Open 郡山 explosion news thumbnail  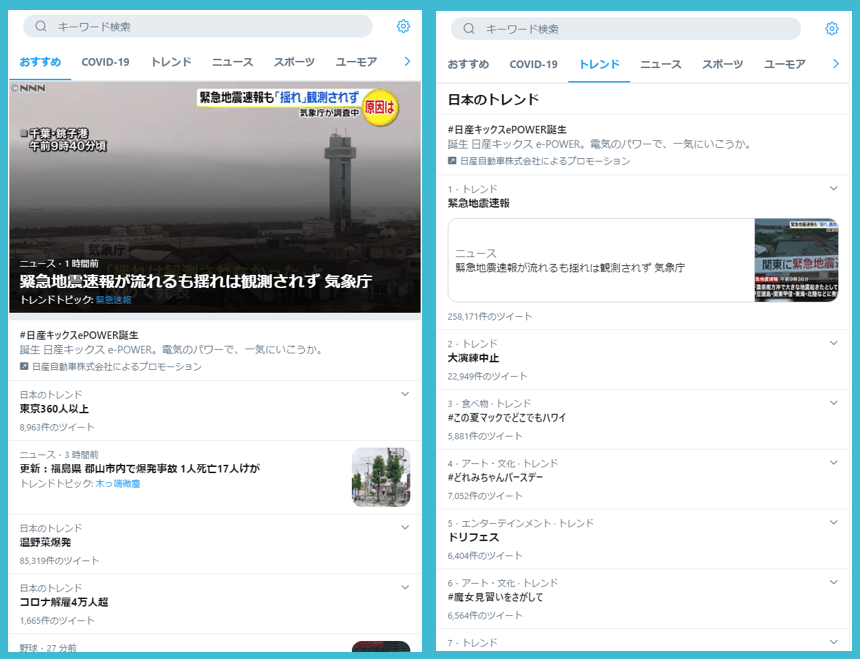[381, 476]
